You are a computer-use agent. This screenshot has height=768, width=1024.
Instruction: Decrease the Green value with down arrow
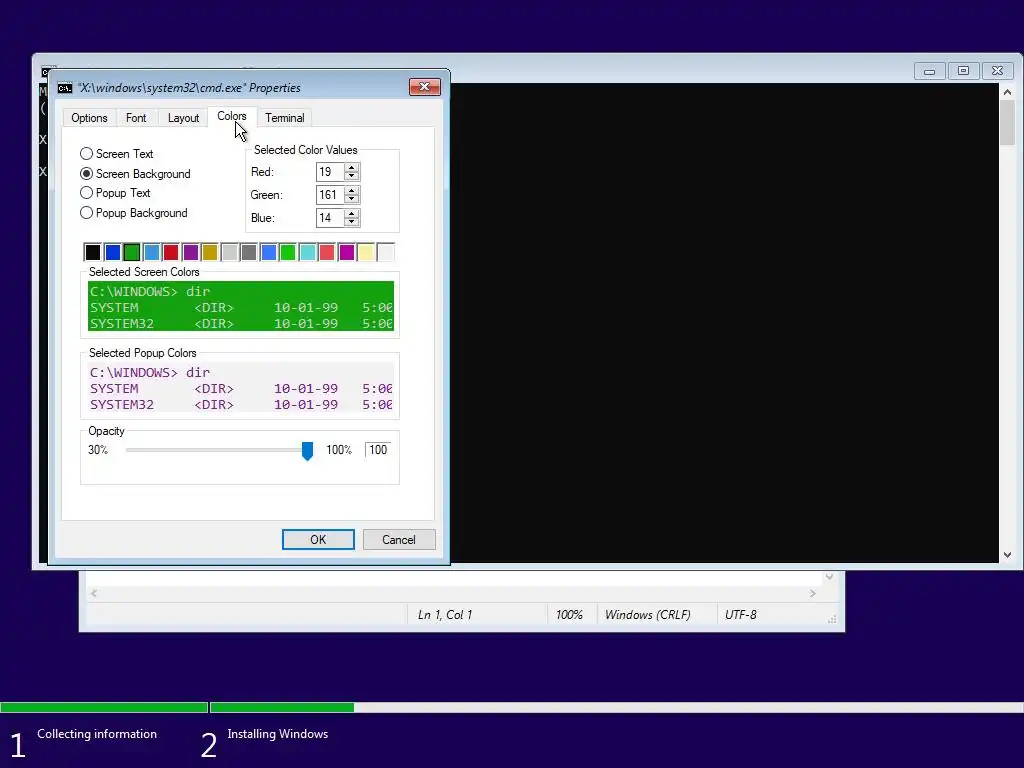(x=352, y=199)
